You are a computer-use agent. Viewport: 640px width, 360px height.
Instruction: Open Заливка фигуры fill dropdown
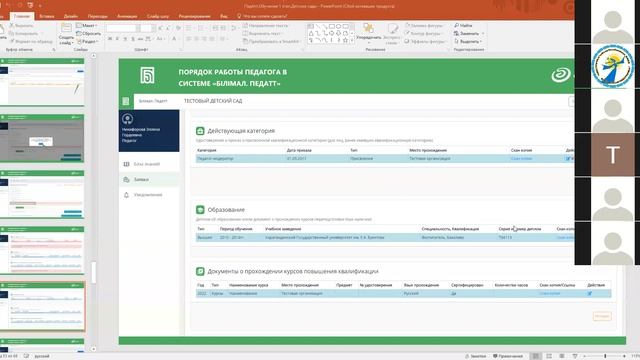coord(424,25)
